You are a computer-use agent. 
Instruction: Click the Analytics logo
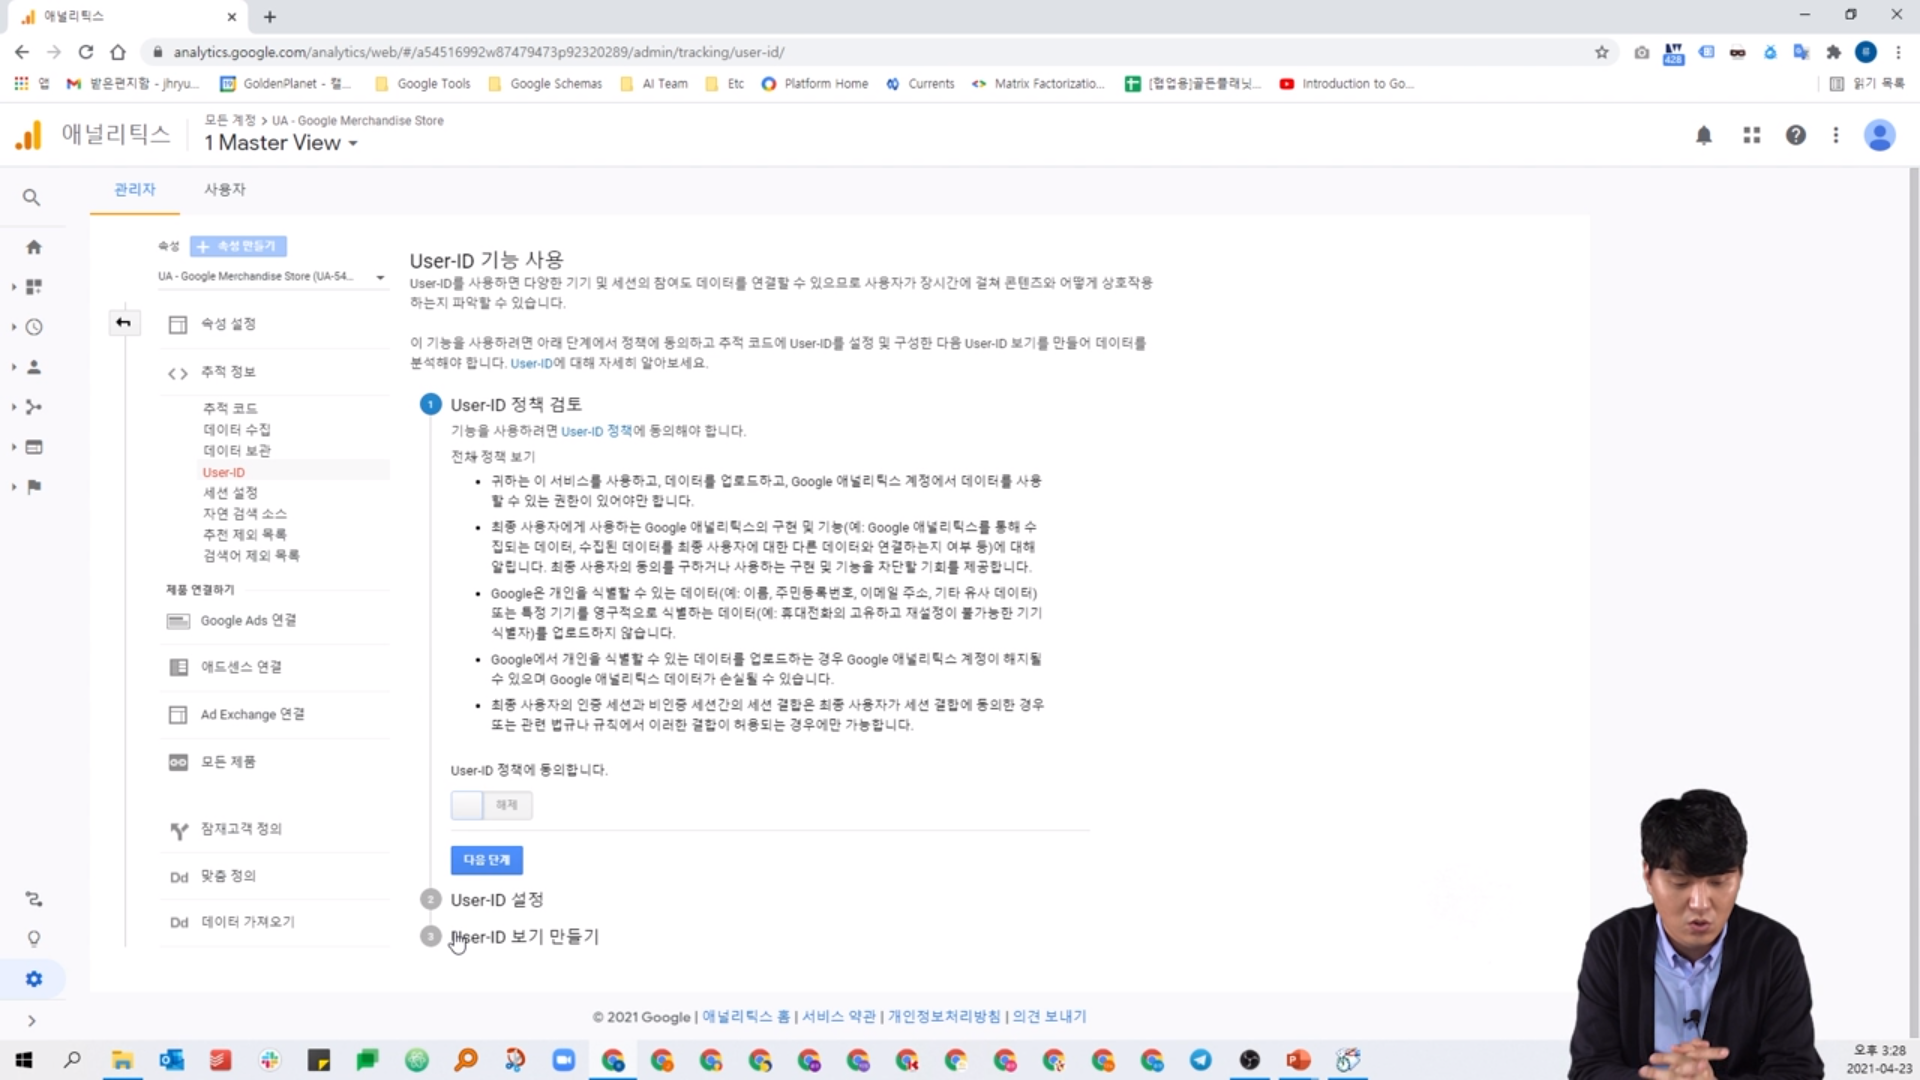click(29, 135)
